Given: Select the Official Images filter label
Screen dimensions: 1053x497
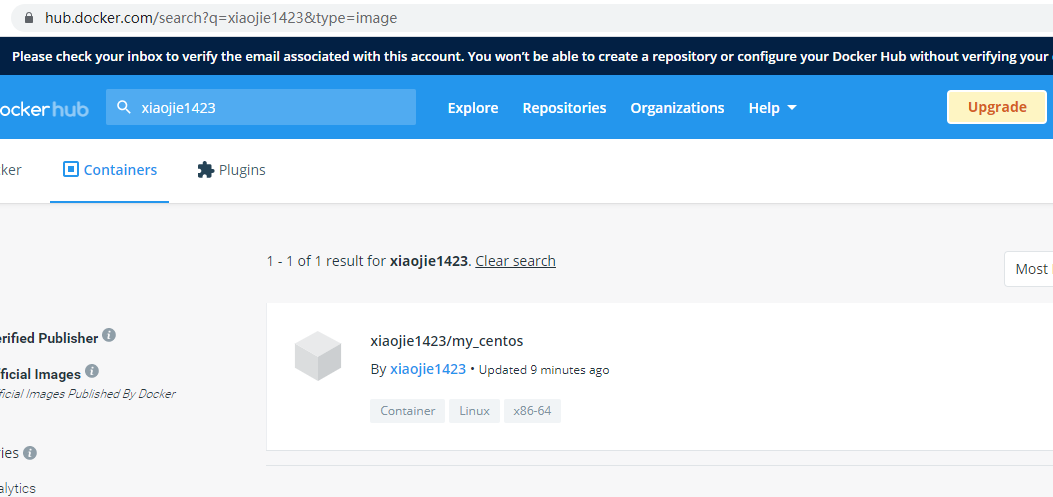Looking at the screenshot, I should coord(40,374).
